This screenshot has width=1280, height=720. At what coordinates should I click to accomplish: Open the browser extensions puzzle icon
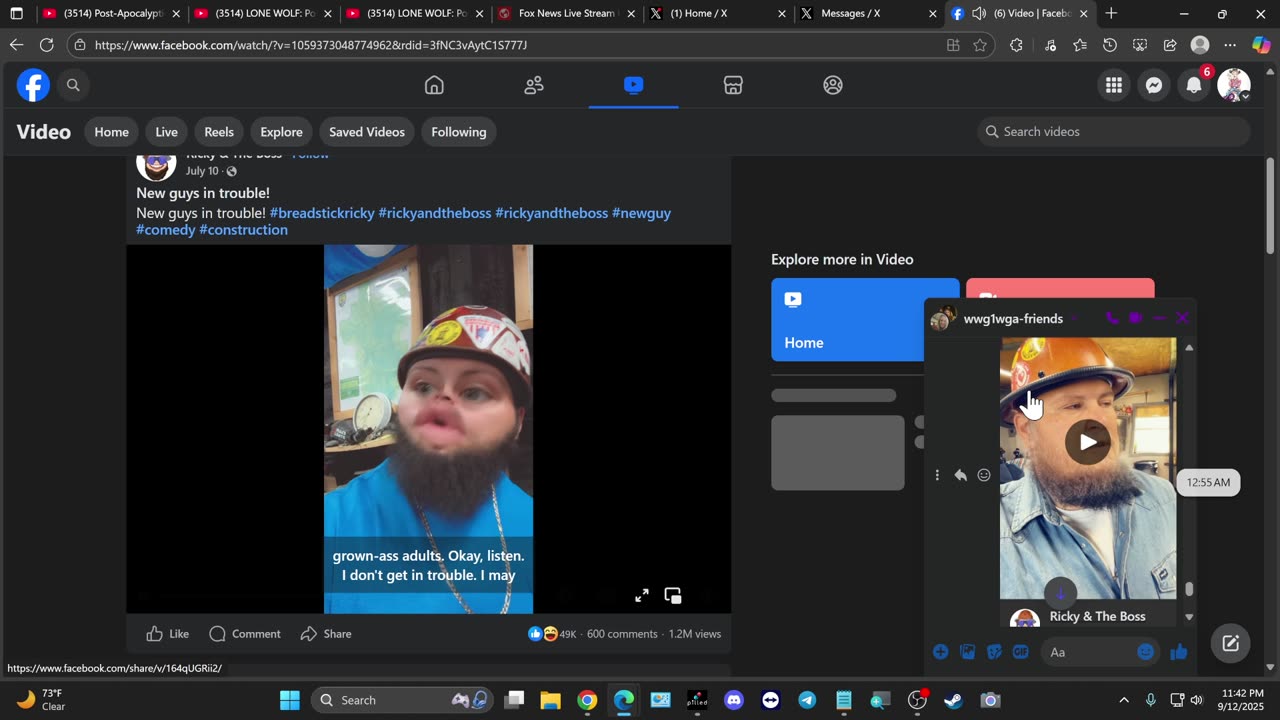[x=1017, y=45]
